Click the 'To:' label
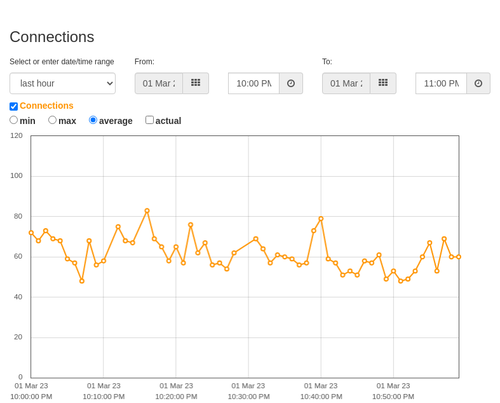The image size is (500, 403). [327, 62]
